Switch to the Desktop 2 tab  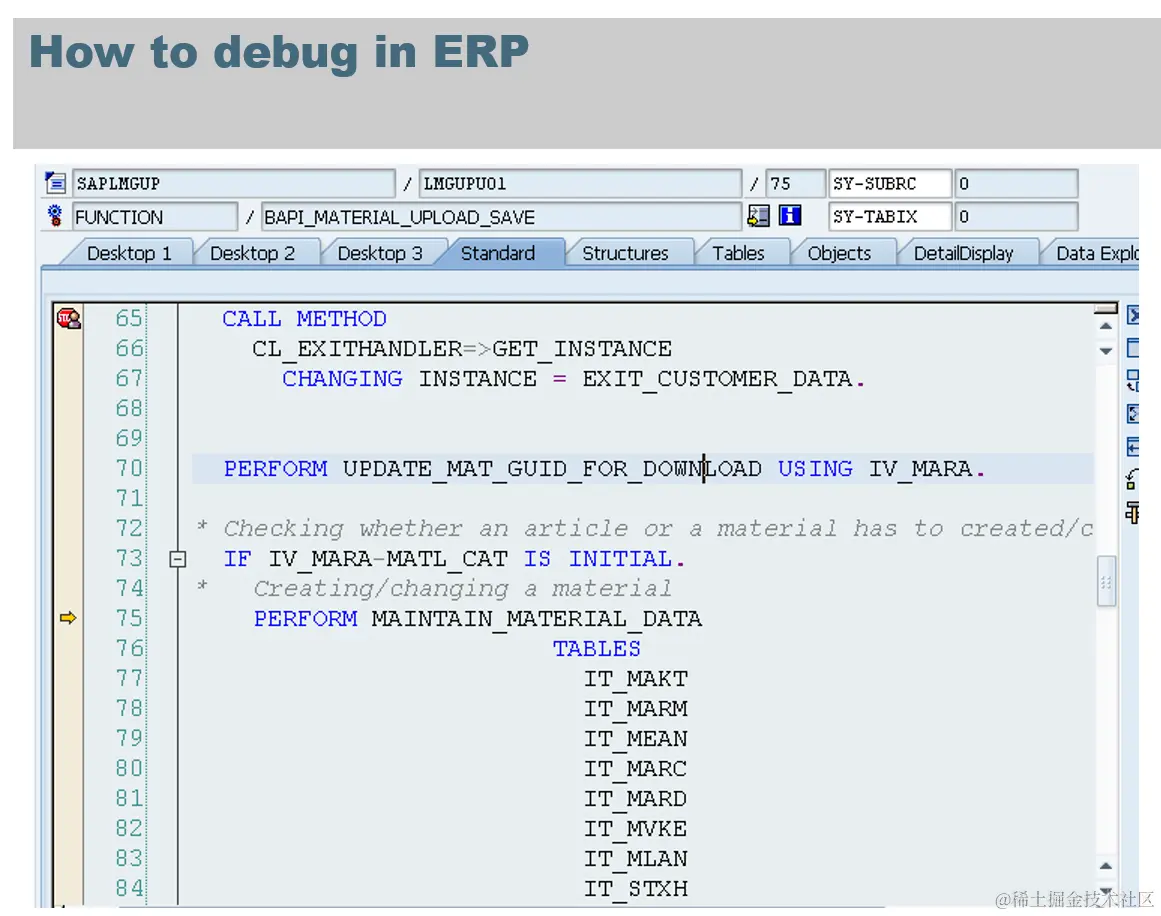pos(252,253)
